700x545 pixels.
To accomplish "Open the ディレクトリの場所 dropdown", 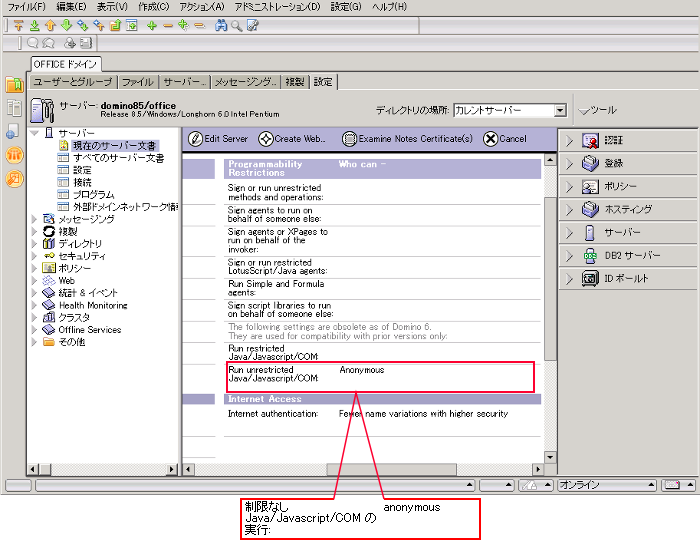I will [559, 111].
